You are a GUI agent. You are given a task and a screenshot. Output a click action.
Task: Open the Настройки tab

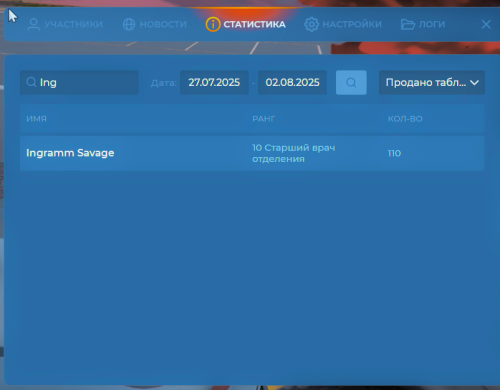tap(343, 24)
